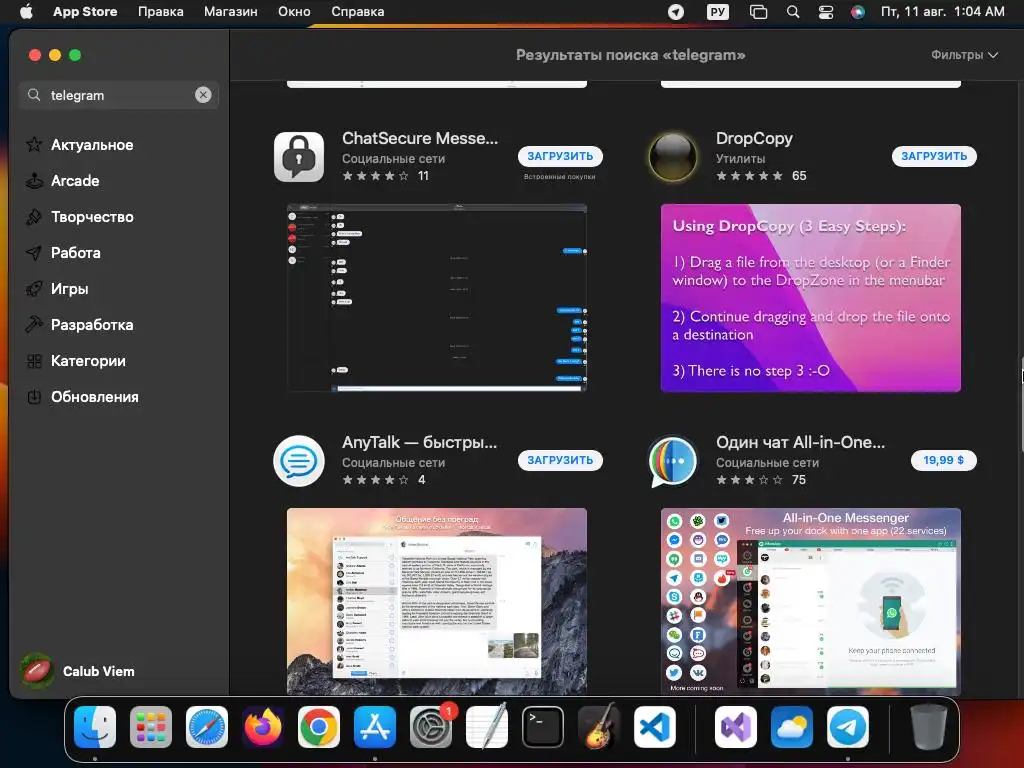The image size is (1024, 768).
Task: Open the Правка menu
Action: [161, 11]
